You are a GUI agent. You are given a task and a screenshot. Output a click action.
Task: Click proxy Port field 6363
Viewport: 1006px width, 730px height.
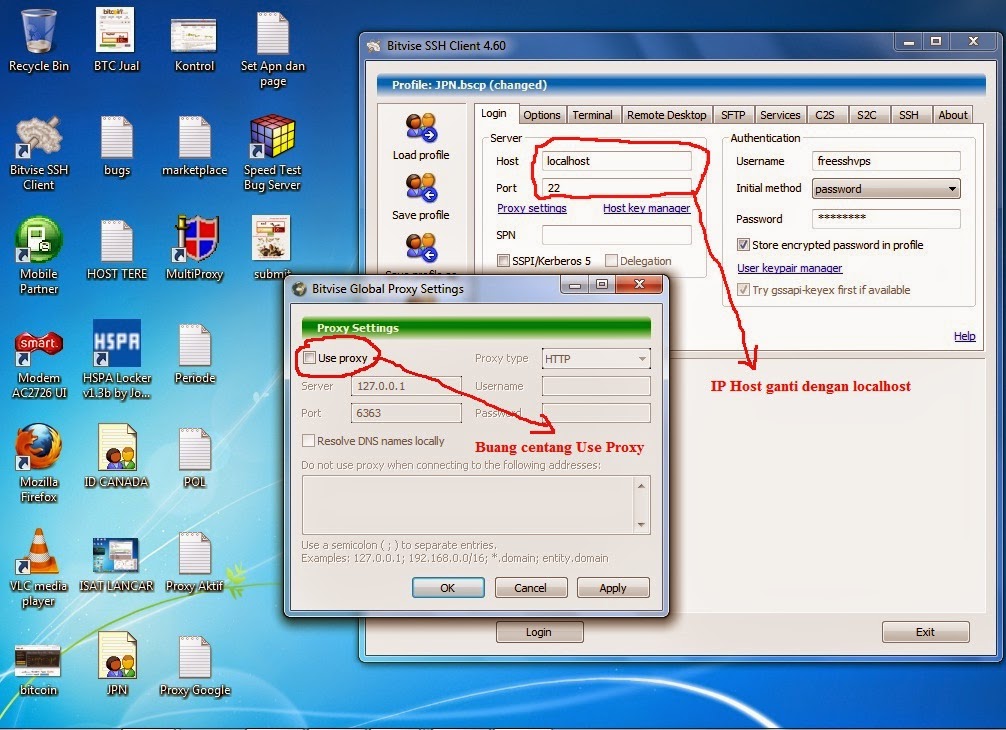[406, 412]
